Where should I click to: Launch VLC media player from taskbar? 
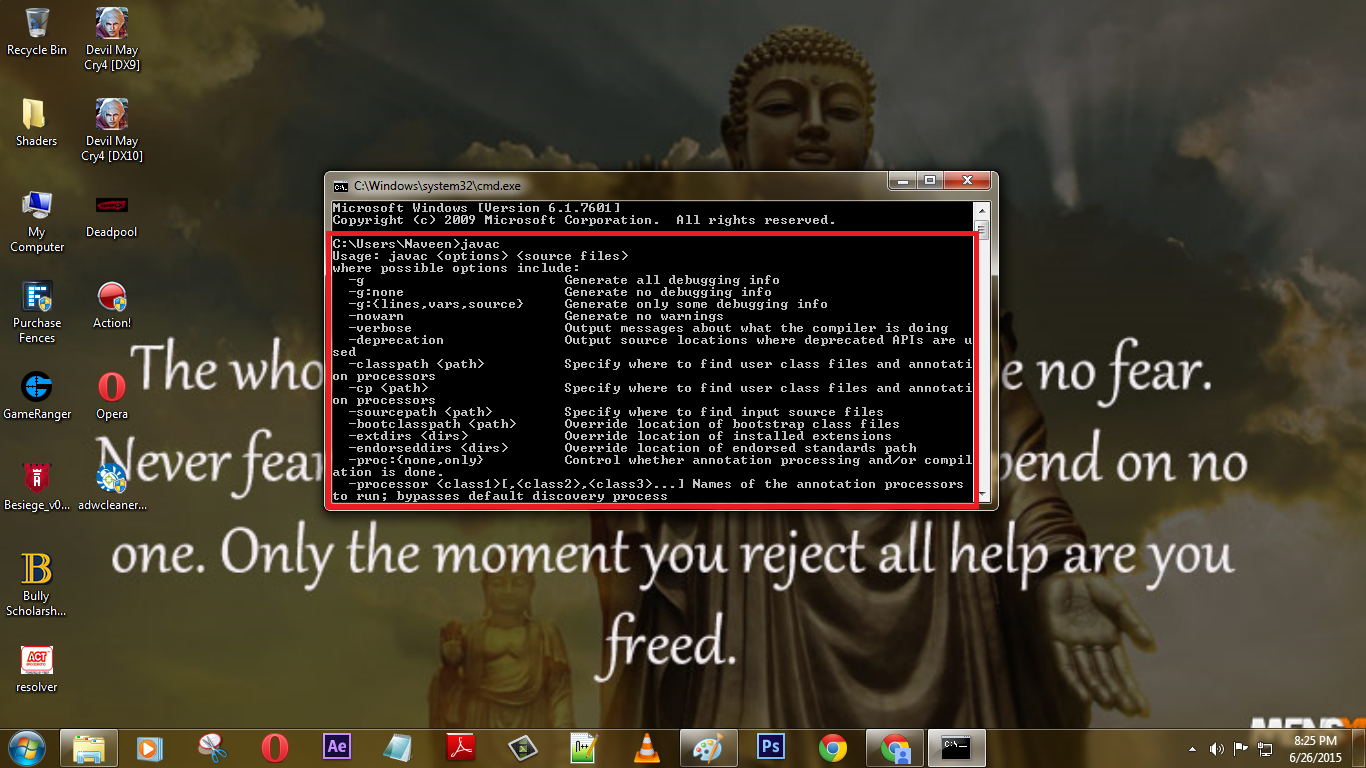[646, 747]
